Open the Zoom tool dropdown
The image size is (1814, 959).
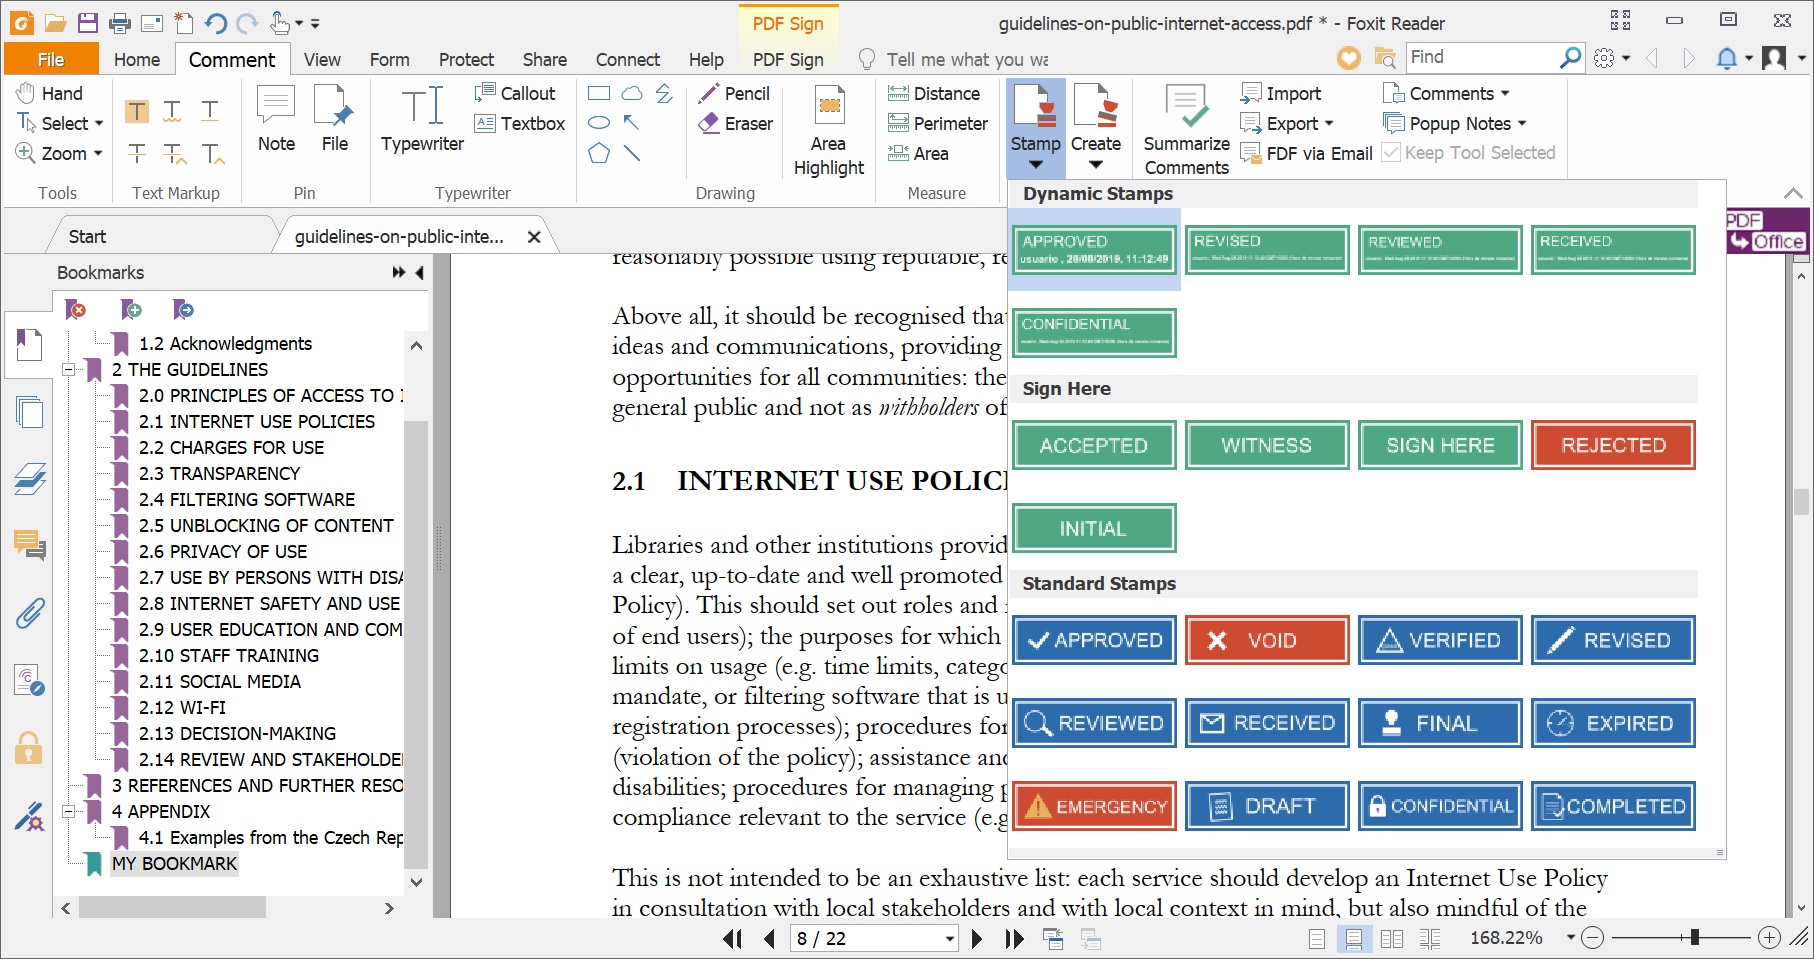pos(98,154)
